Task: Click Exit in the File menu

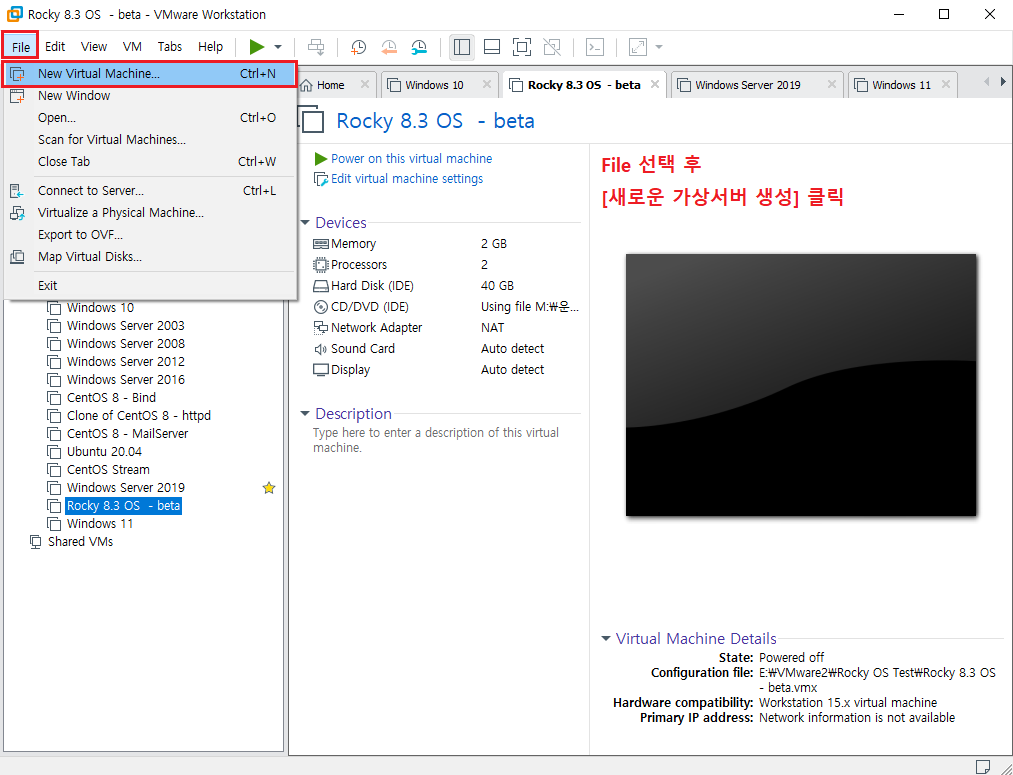Action: (x=150, y=285)
